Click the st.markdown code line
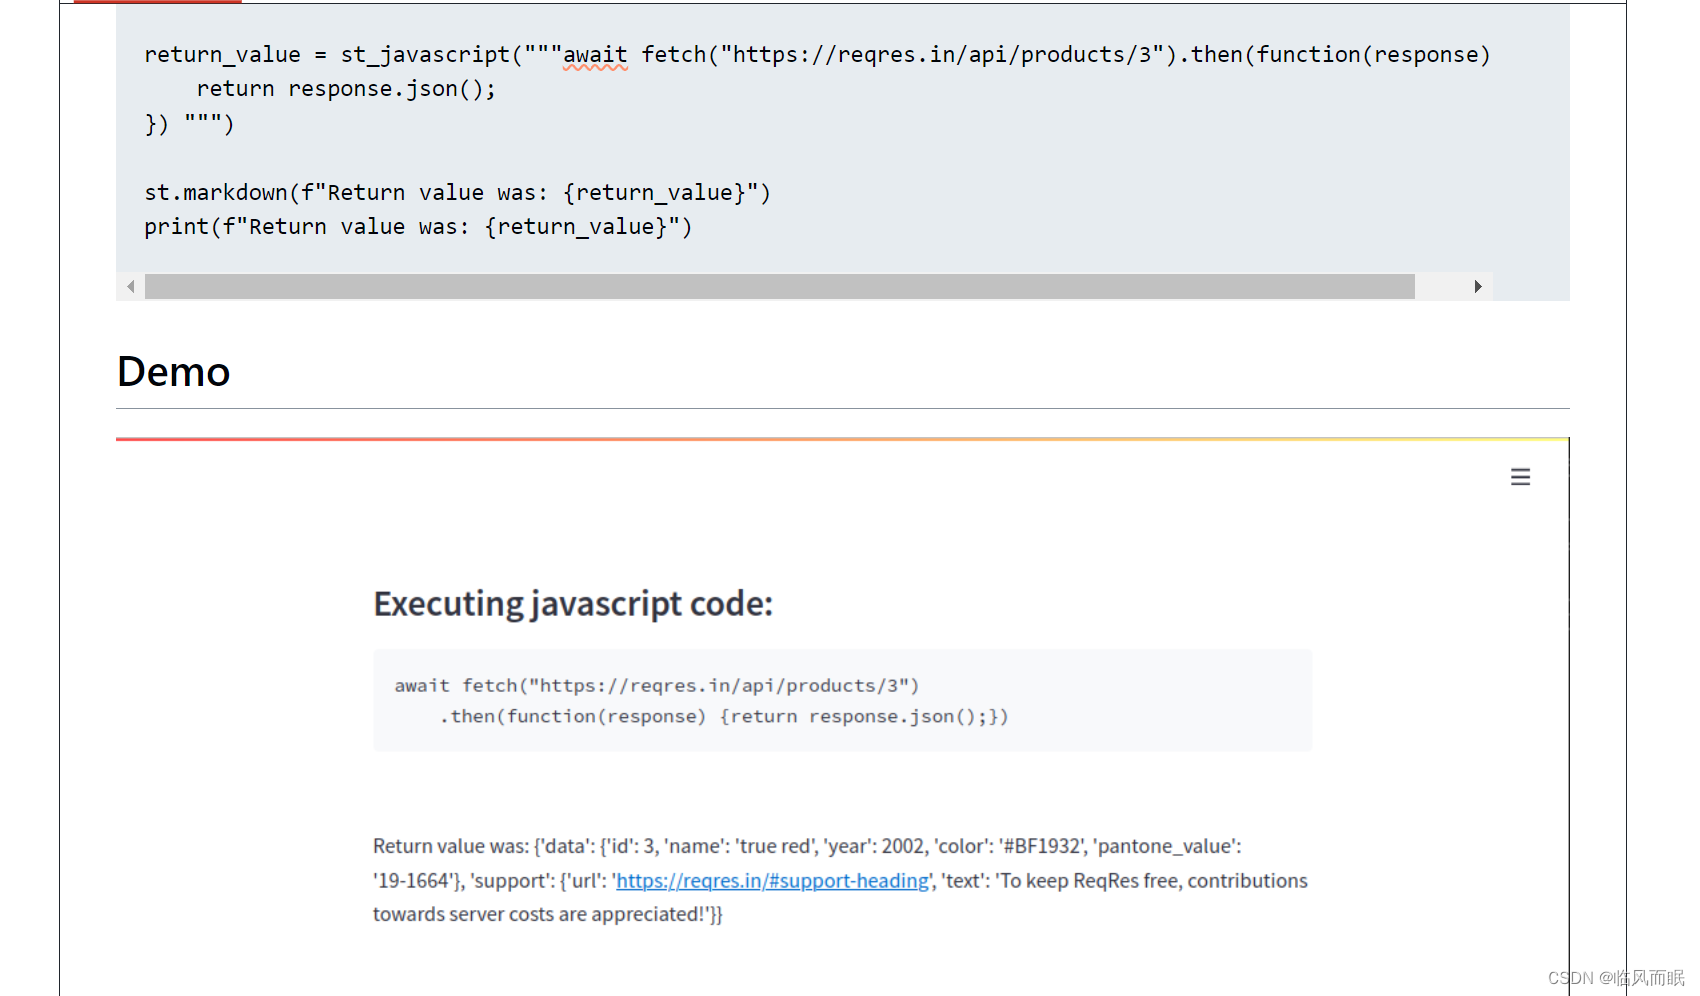Viewport: 1700px width, 996px height. pyautogui.click(x=458, y=192)
